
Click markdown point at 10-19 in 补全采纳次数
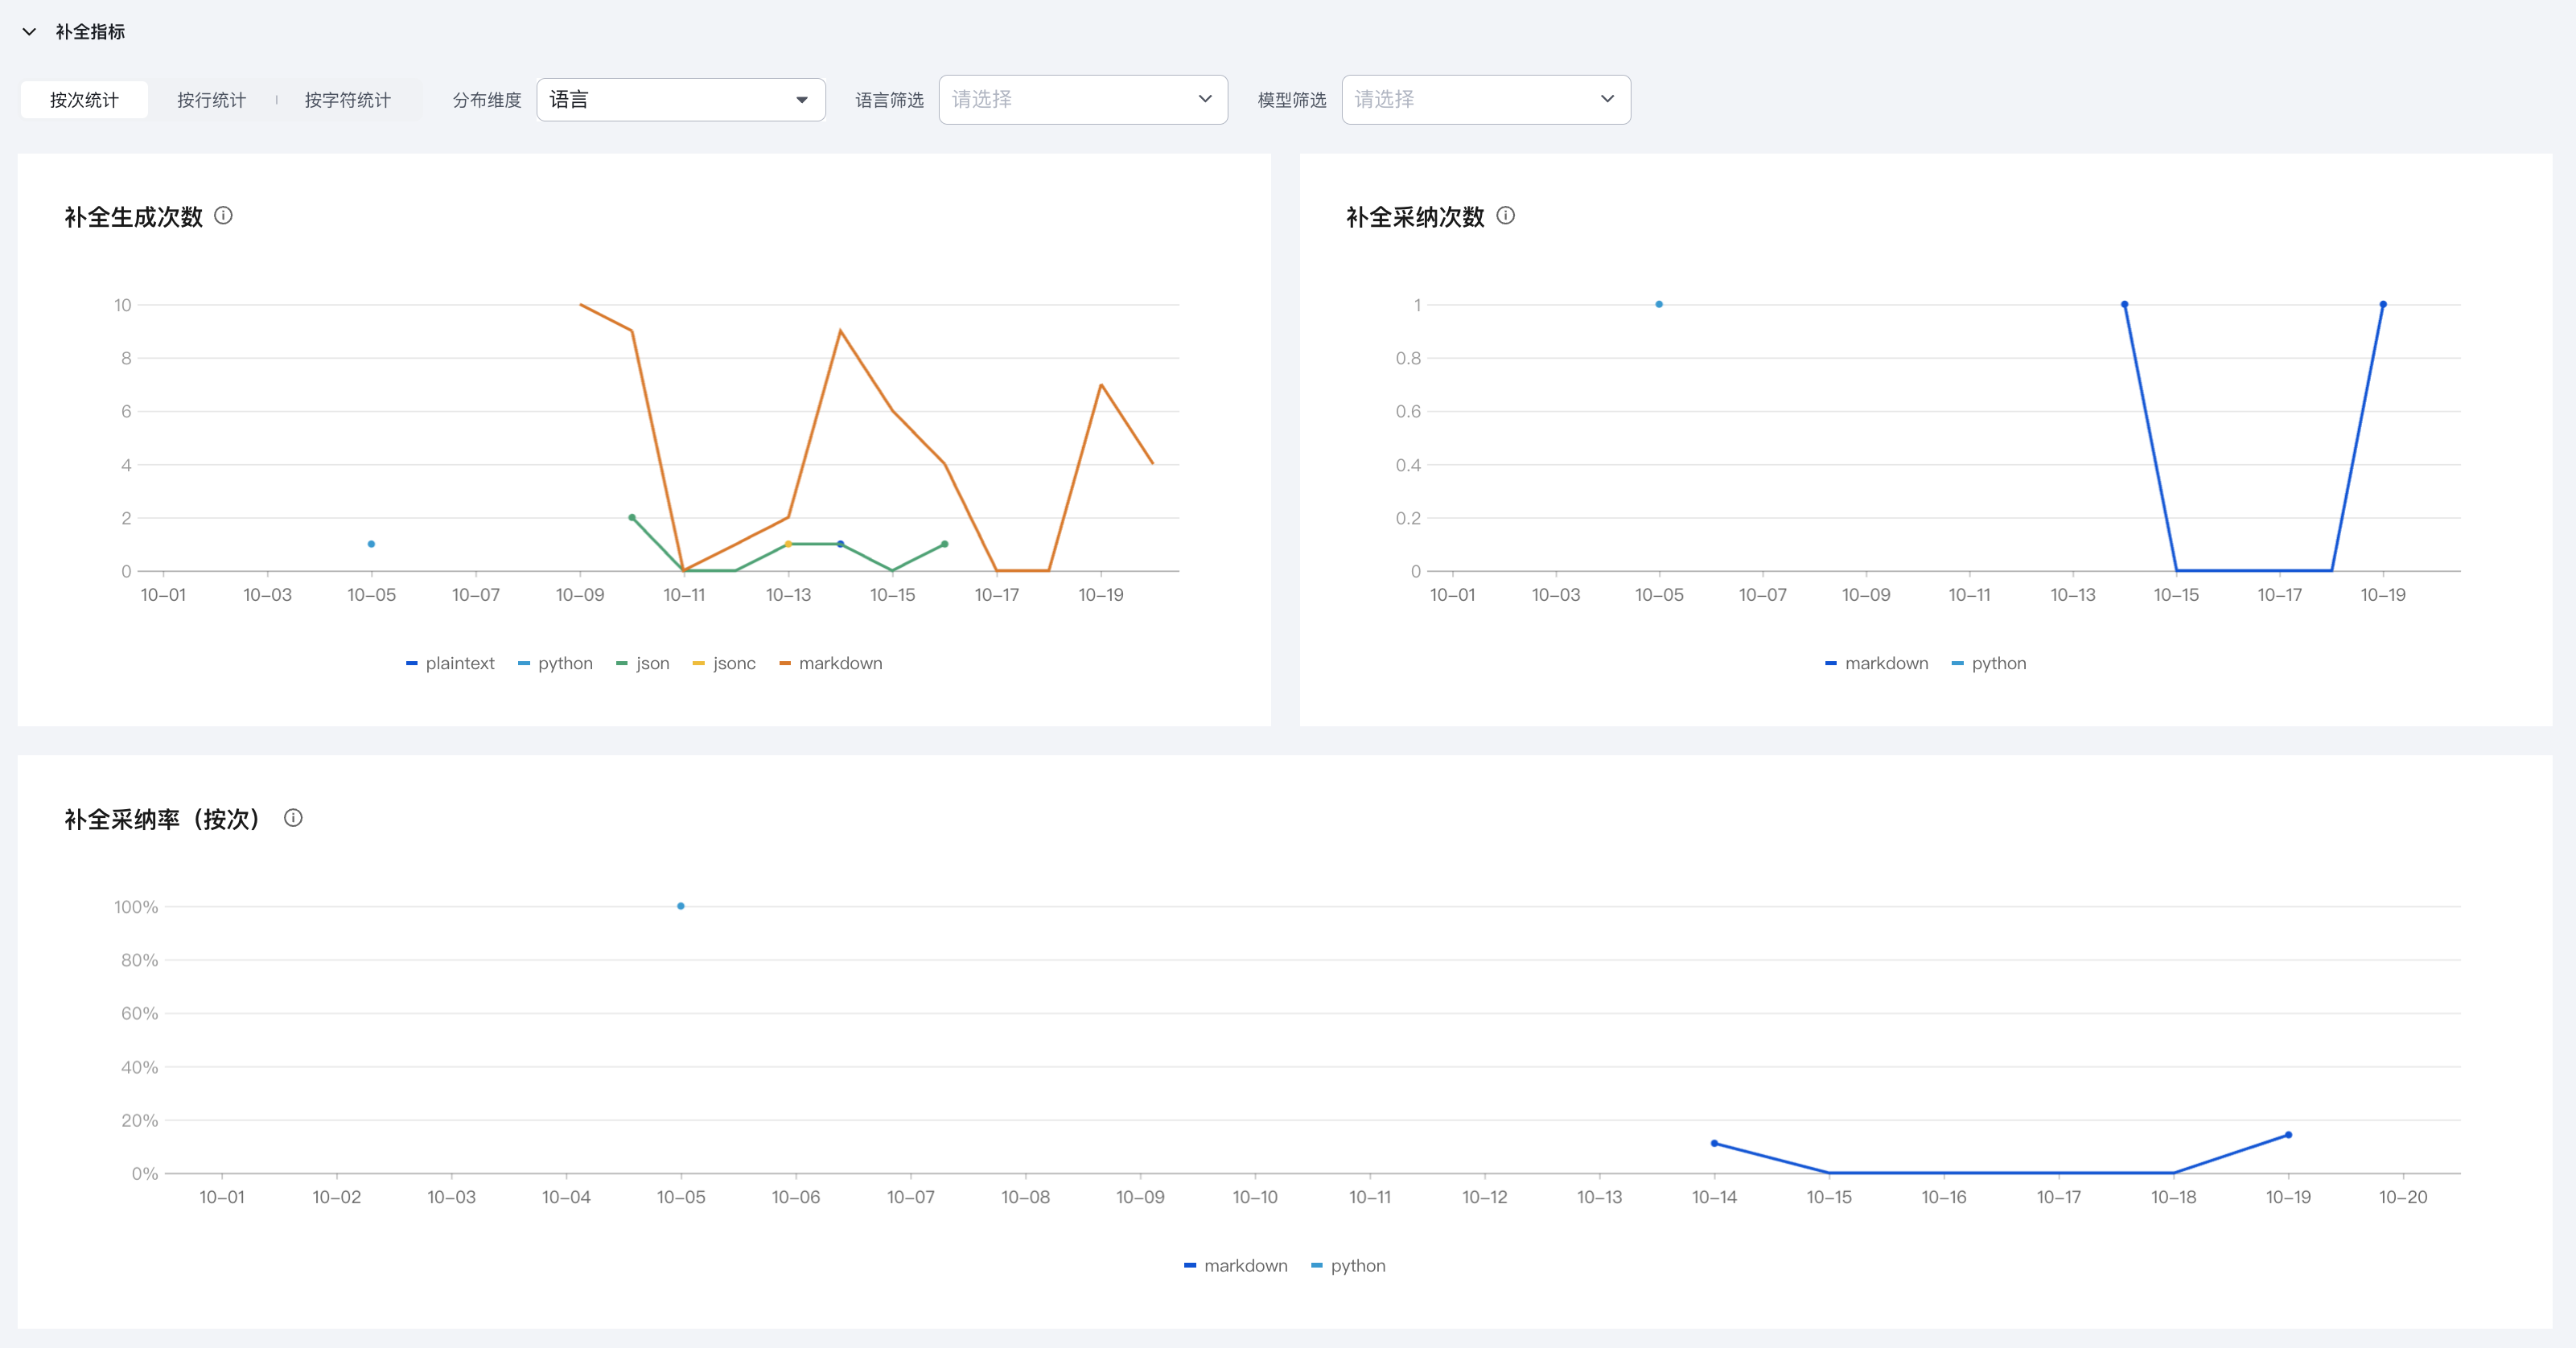point(2383,304)
